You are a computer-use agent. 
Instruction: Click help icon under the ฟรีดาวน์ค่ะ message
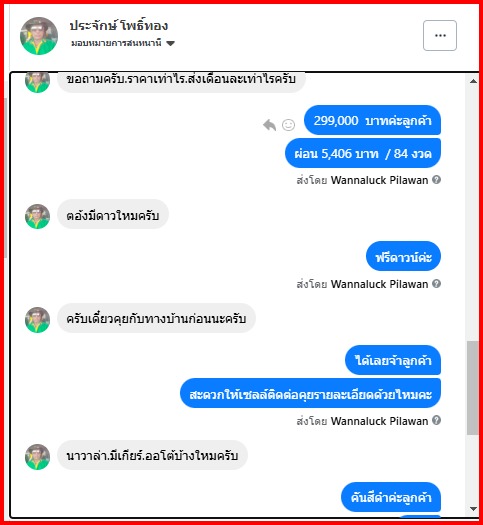coord(436,284)
